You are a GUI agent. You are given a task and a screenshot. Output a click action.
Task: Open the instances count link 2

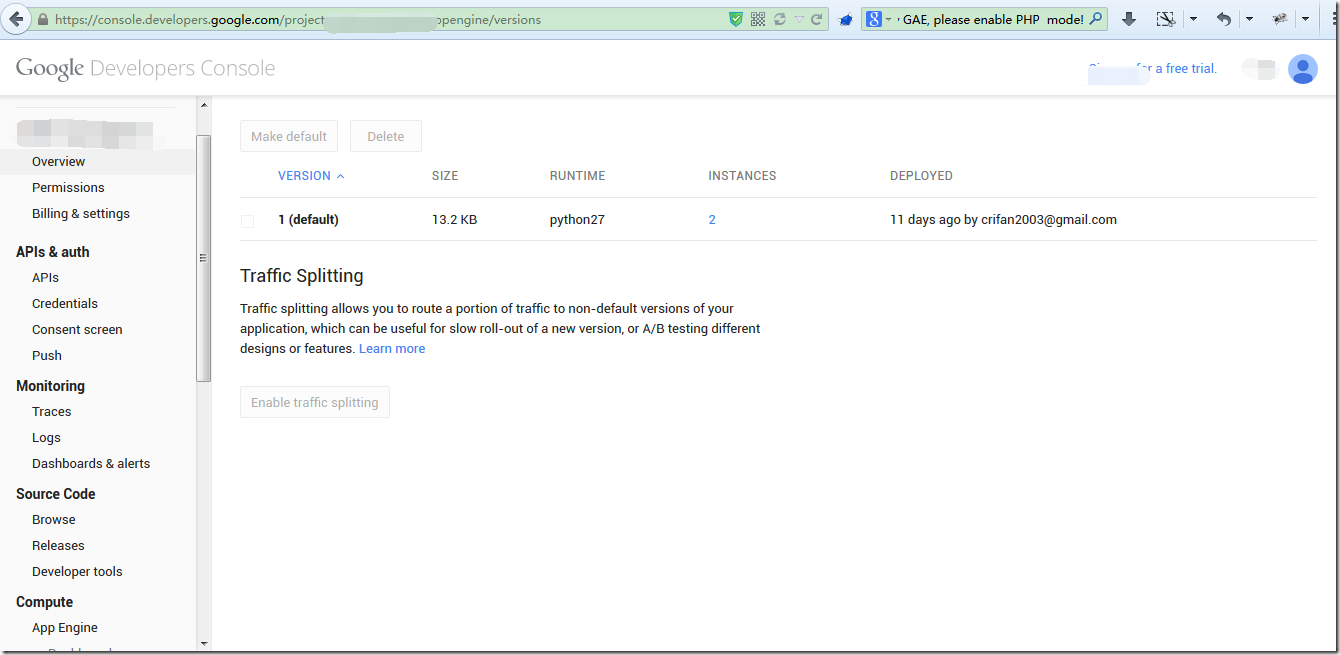(712, 220)
